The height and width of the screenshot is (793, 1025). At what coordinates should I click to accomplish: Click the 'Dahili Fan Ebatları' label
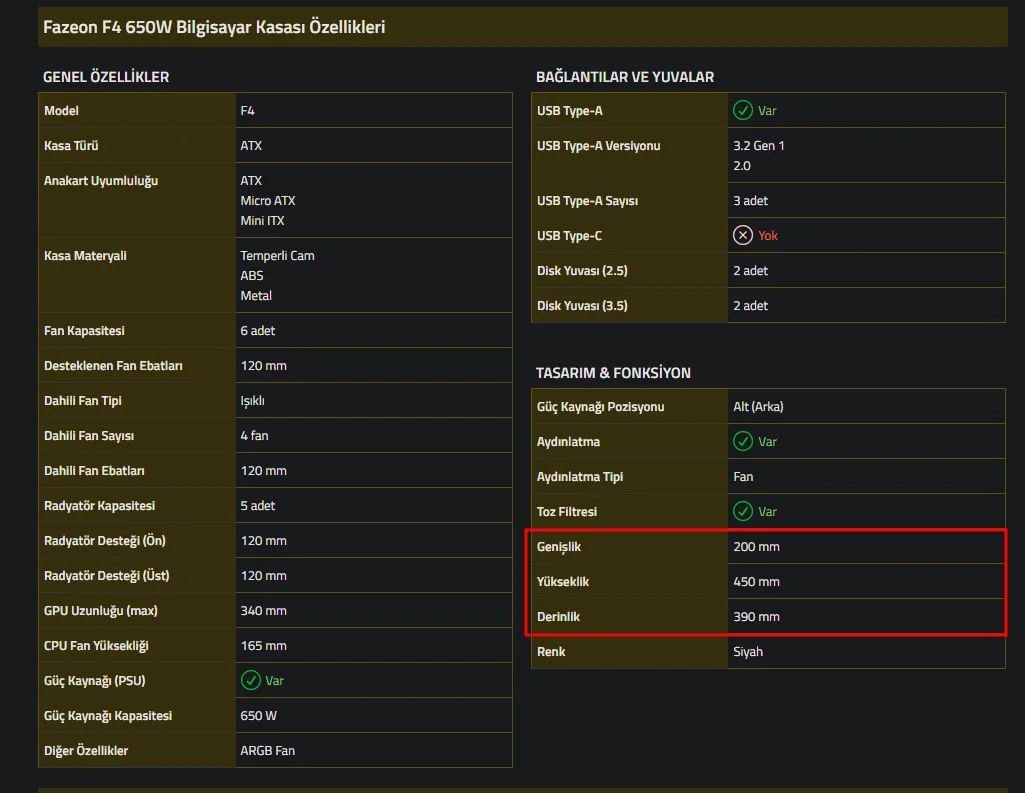[94, 471]
